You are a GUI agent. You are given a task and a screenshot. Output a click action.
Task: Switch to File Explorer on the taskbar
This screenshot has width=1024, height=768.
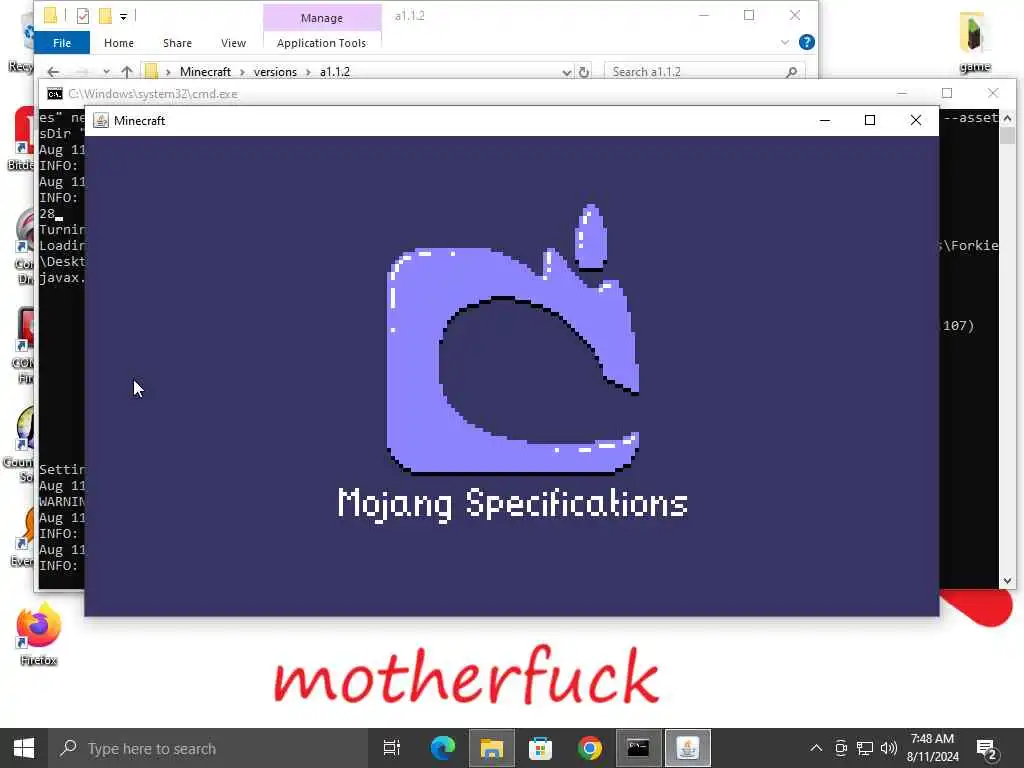(x=492, y=748)
